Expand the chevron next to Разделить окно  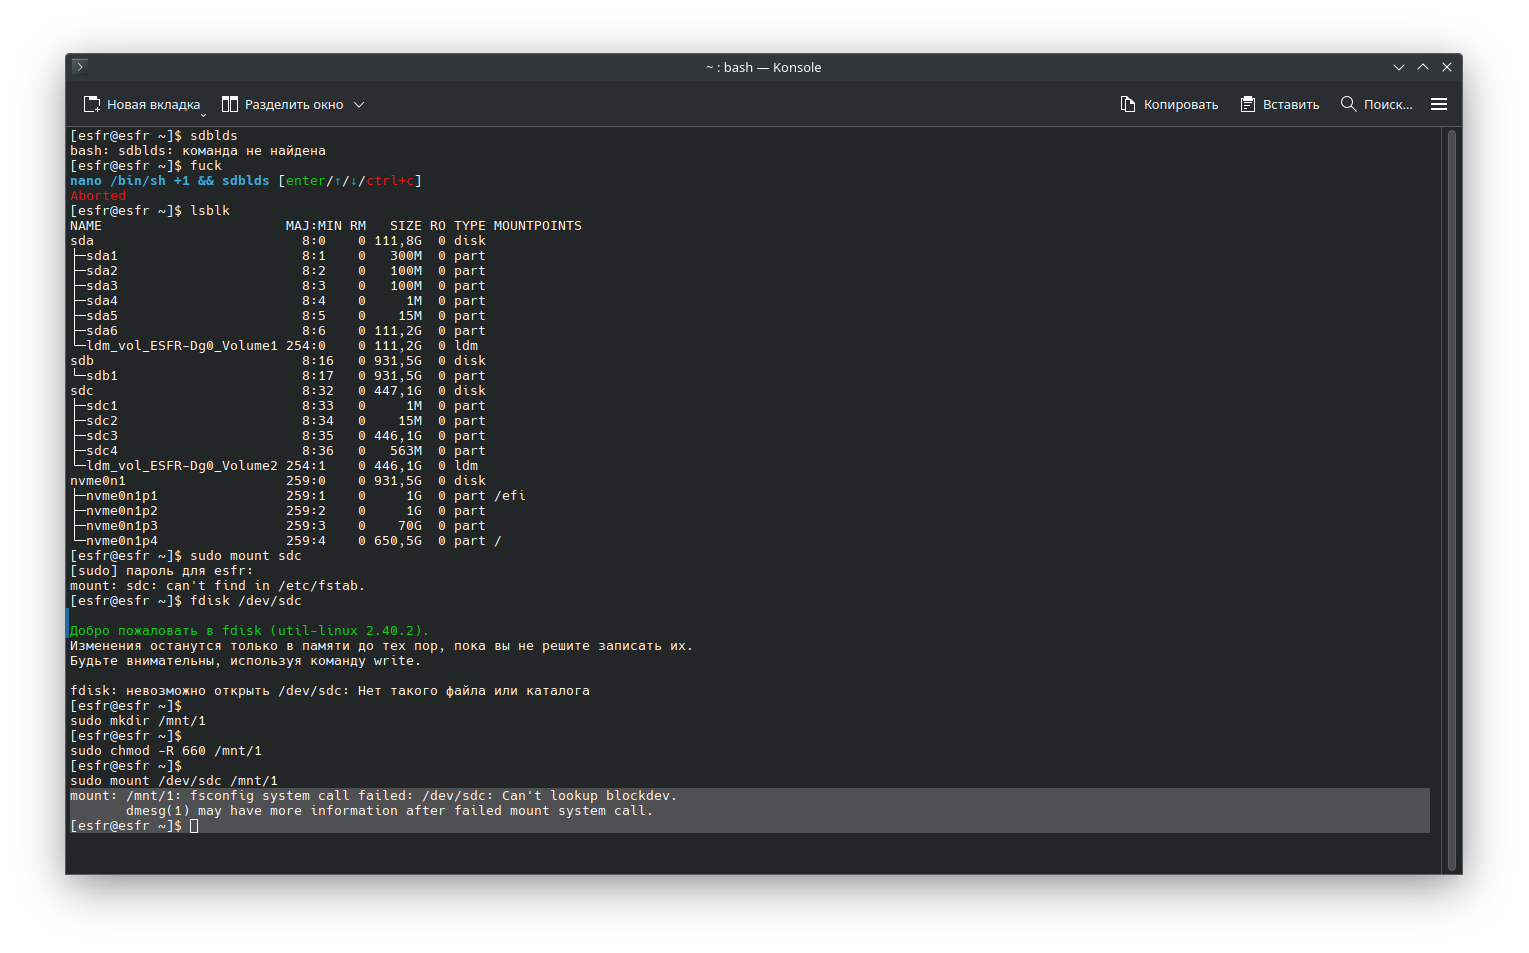(359, 105)
